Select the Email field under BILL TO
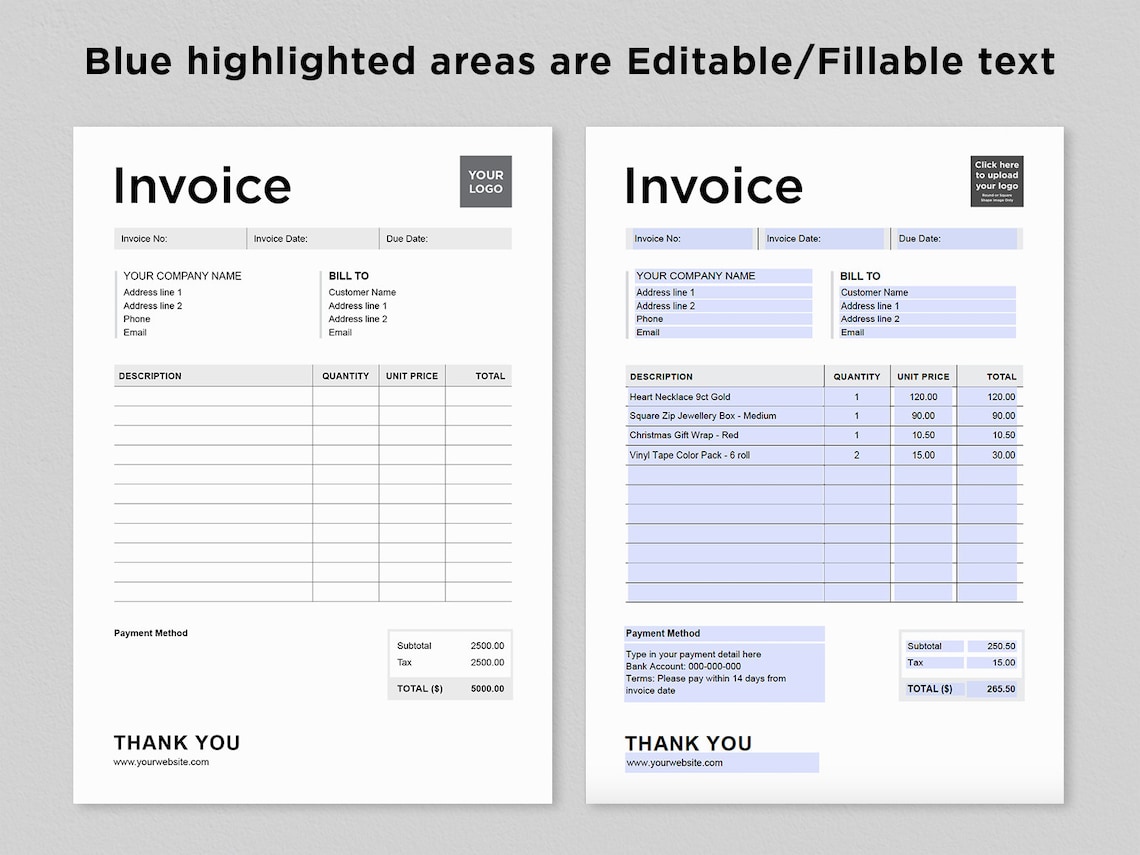The width and height of the screenshot is (1140, 855). (x=925, y=333)
